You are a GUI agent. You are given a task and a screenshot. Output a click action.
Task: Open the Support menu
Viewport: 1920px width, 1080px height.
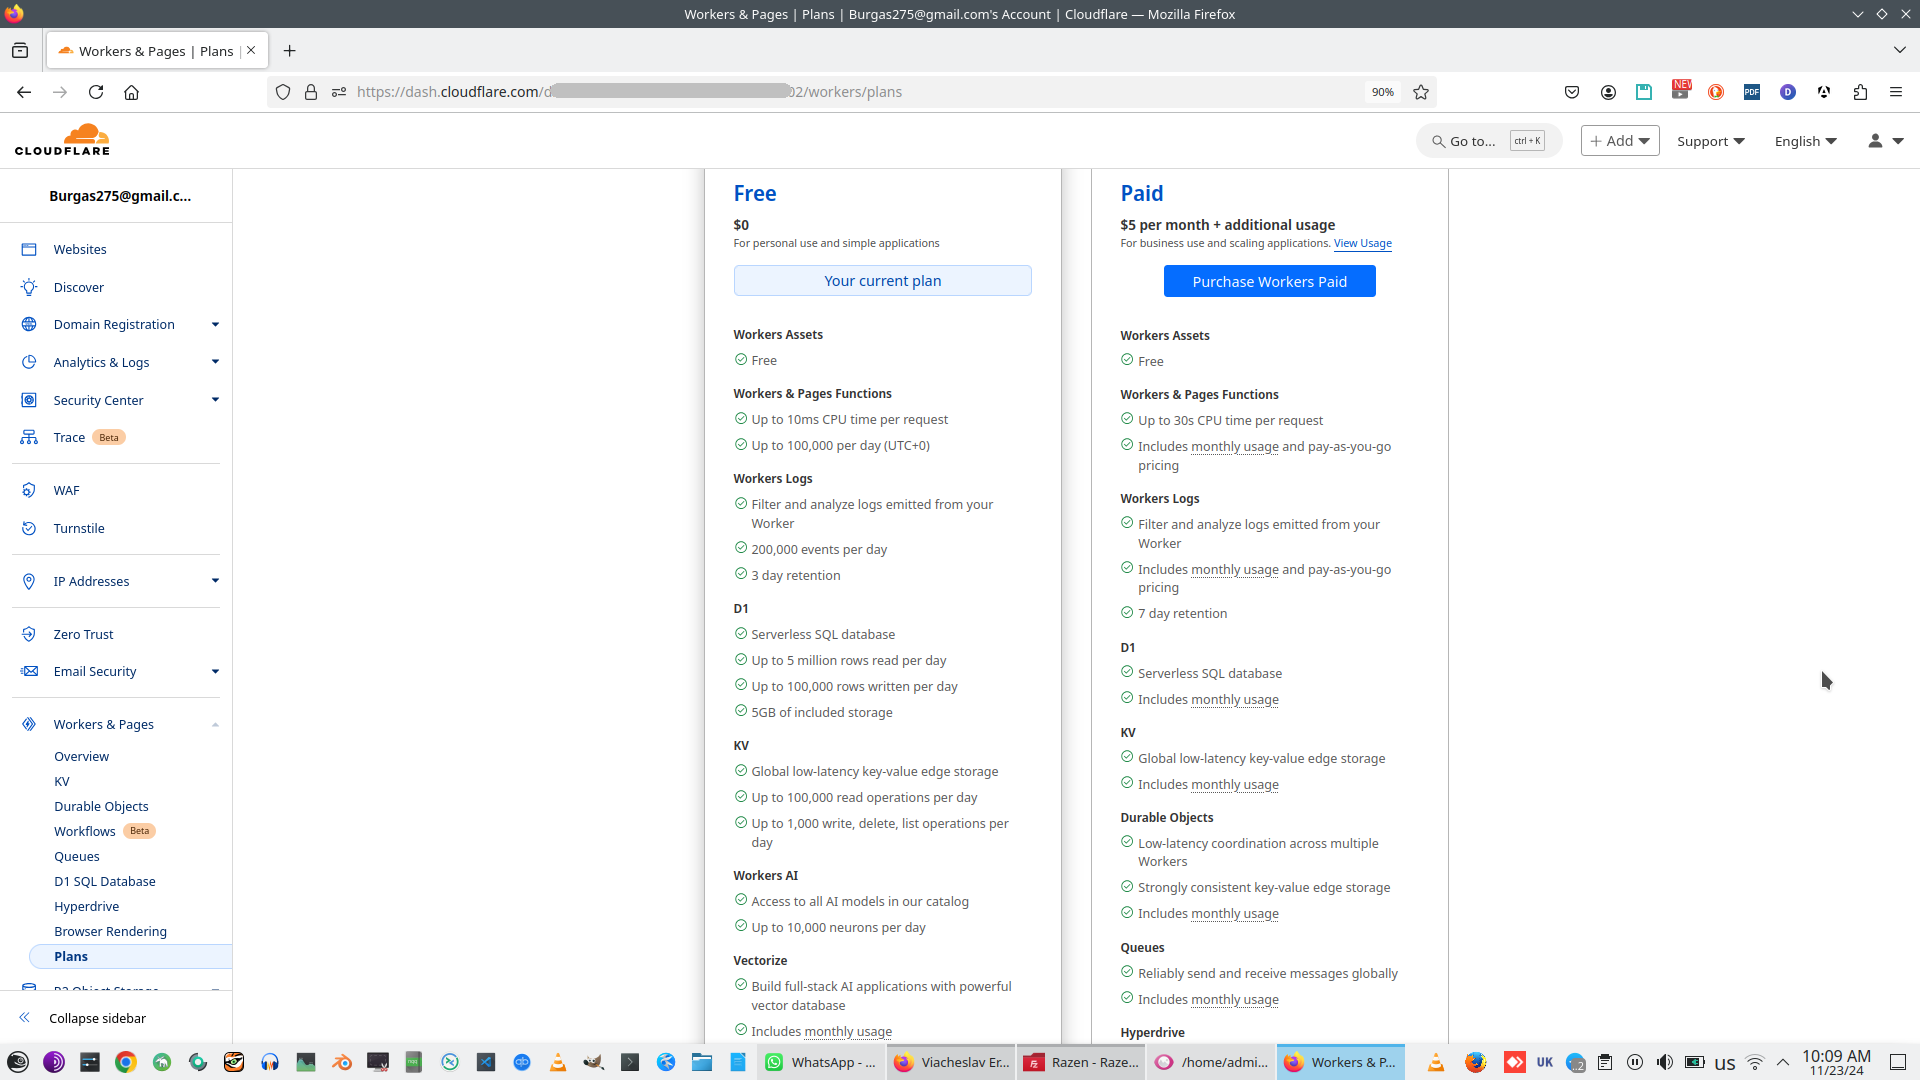[1710, 141]
